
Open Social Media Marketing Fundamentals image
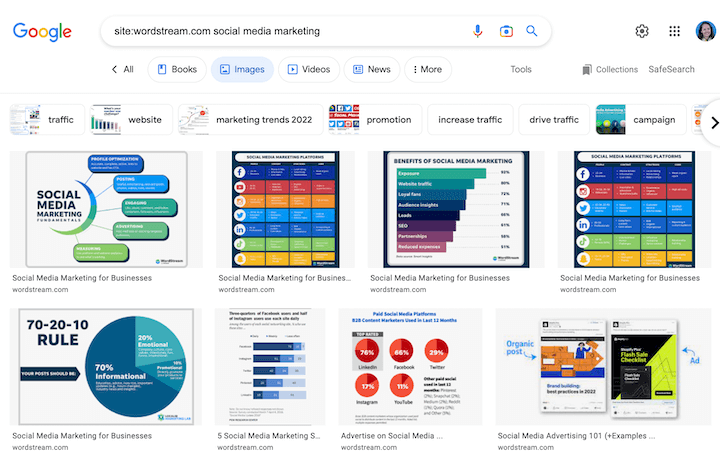click(x=106, y=209)
